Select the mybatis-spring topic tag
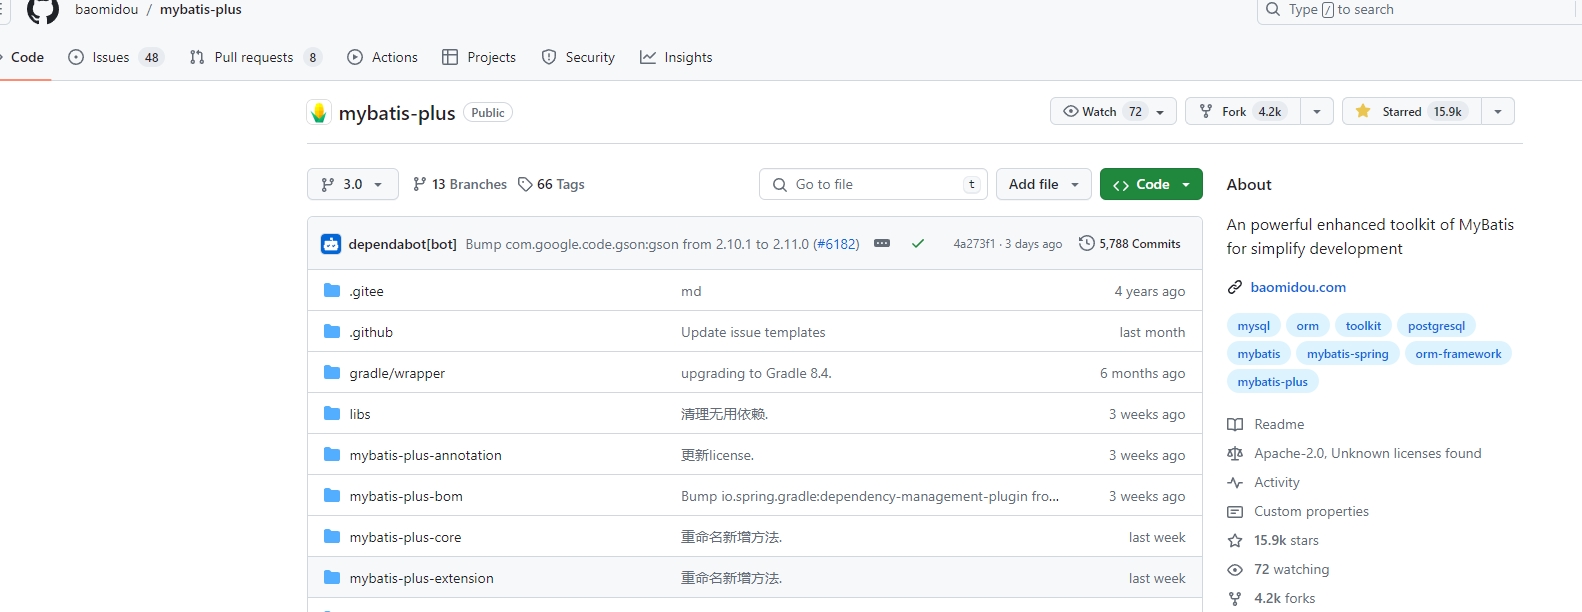The image size is (1582, 612). [1347, 354]
